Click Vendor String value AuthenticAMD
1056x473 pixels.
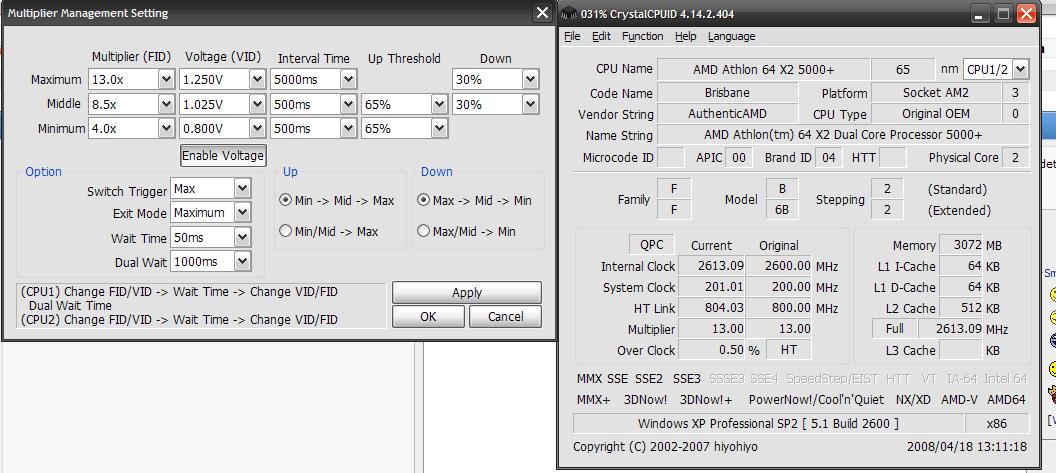pyautogui.click(x=727, y=115)
